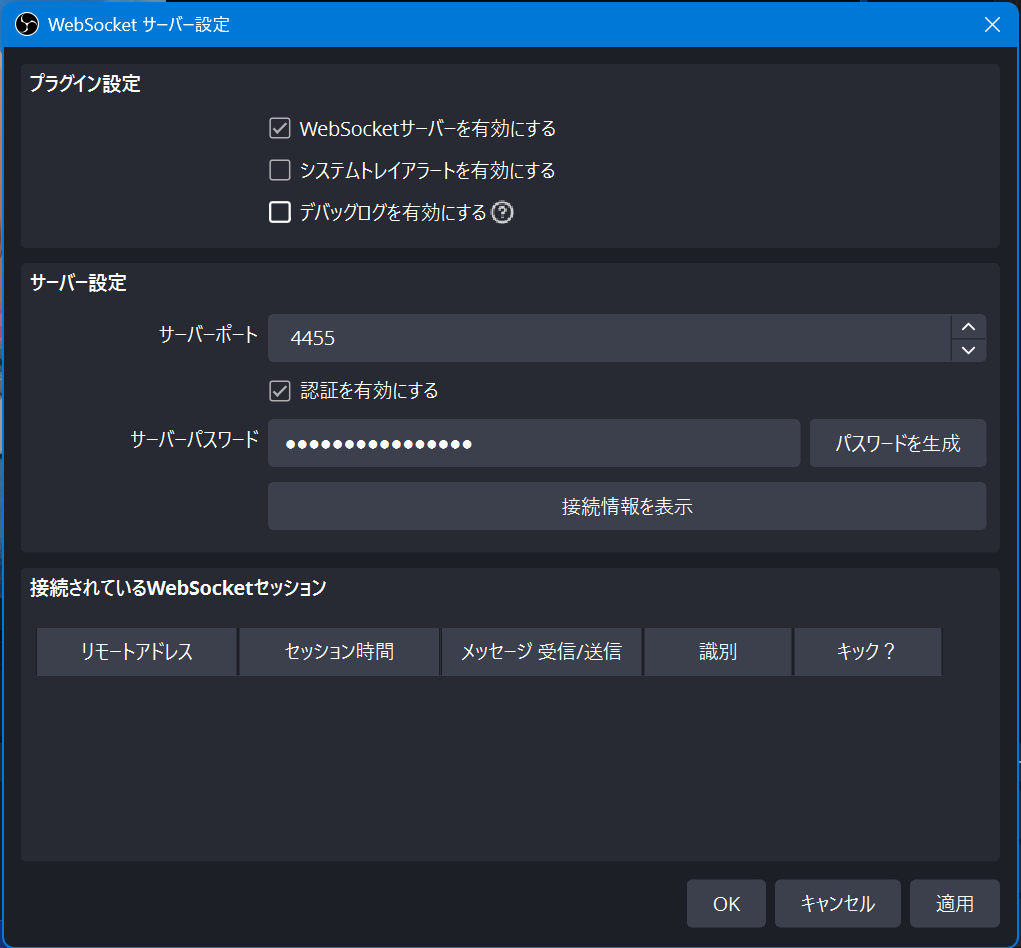Decrease server port with the down arrow
Screen dimensions: 1021x948
click(x=967, y=350)
